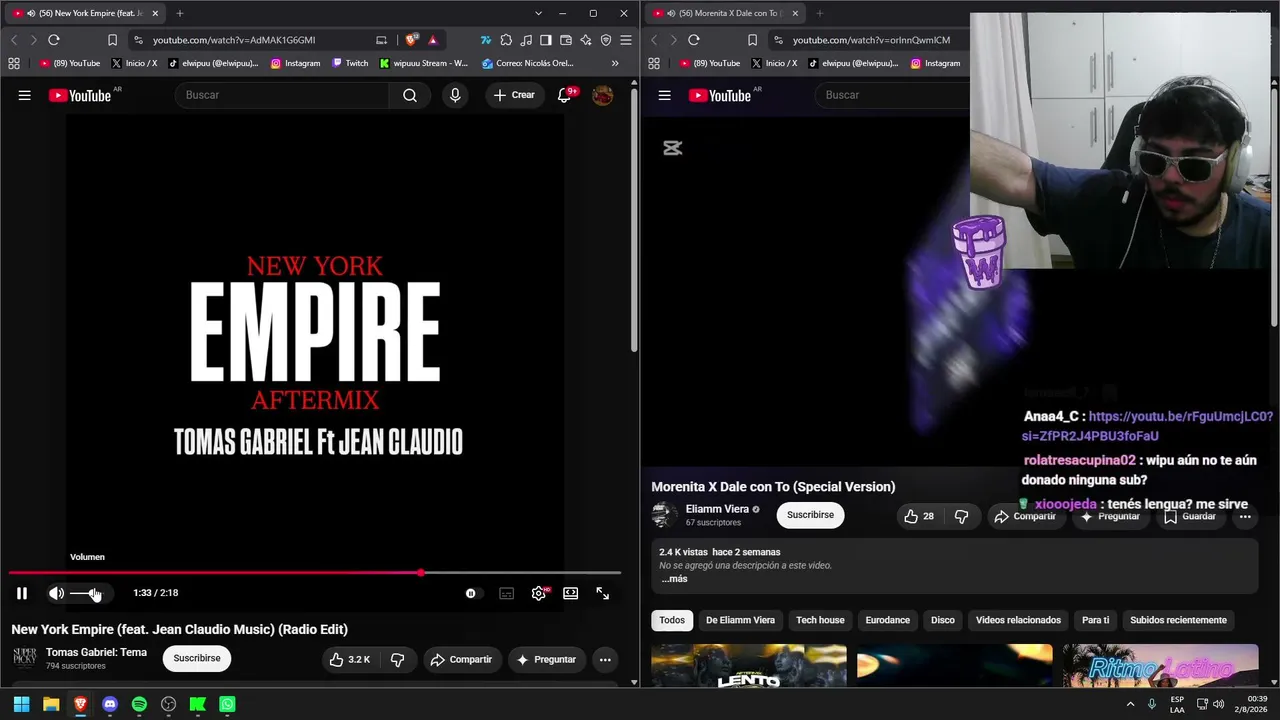Toggle subtitles button in left player
This screenshot has width=1280, height=720.
pyautogui.click(x=507, y=593)
